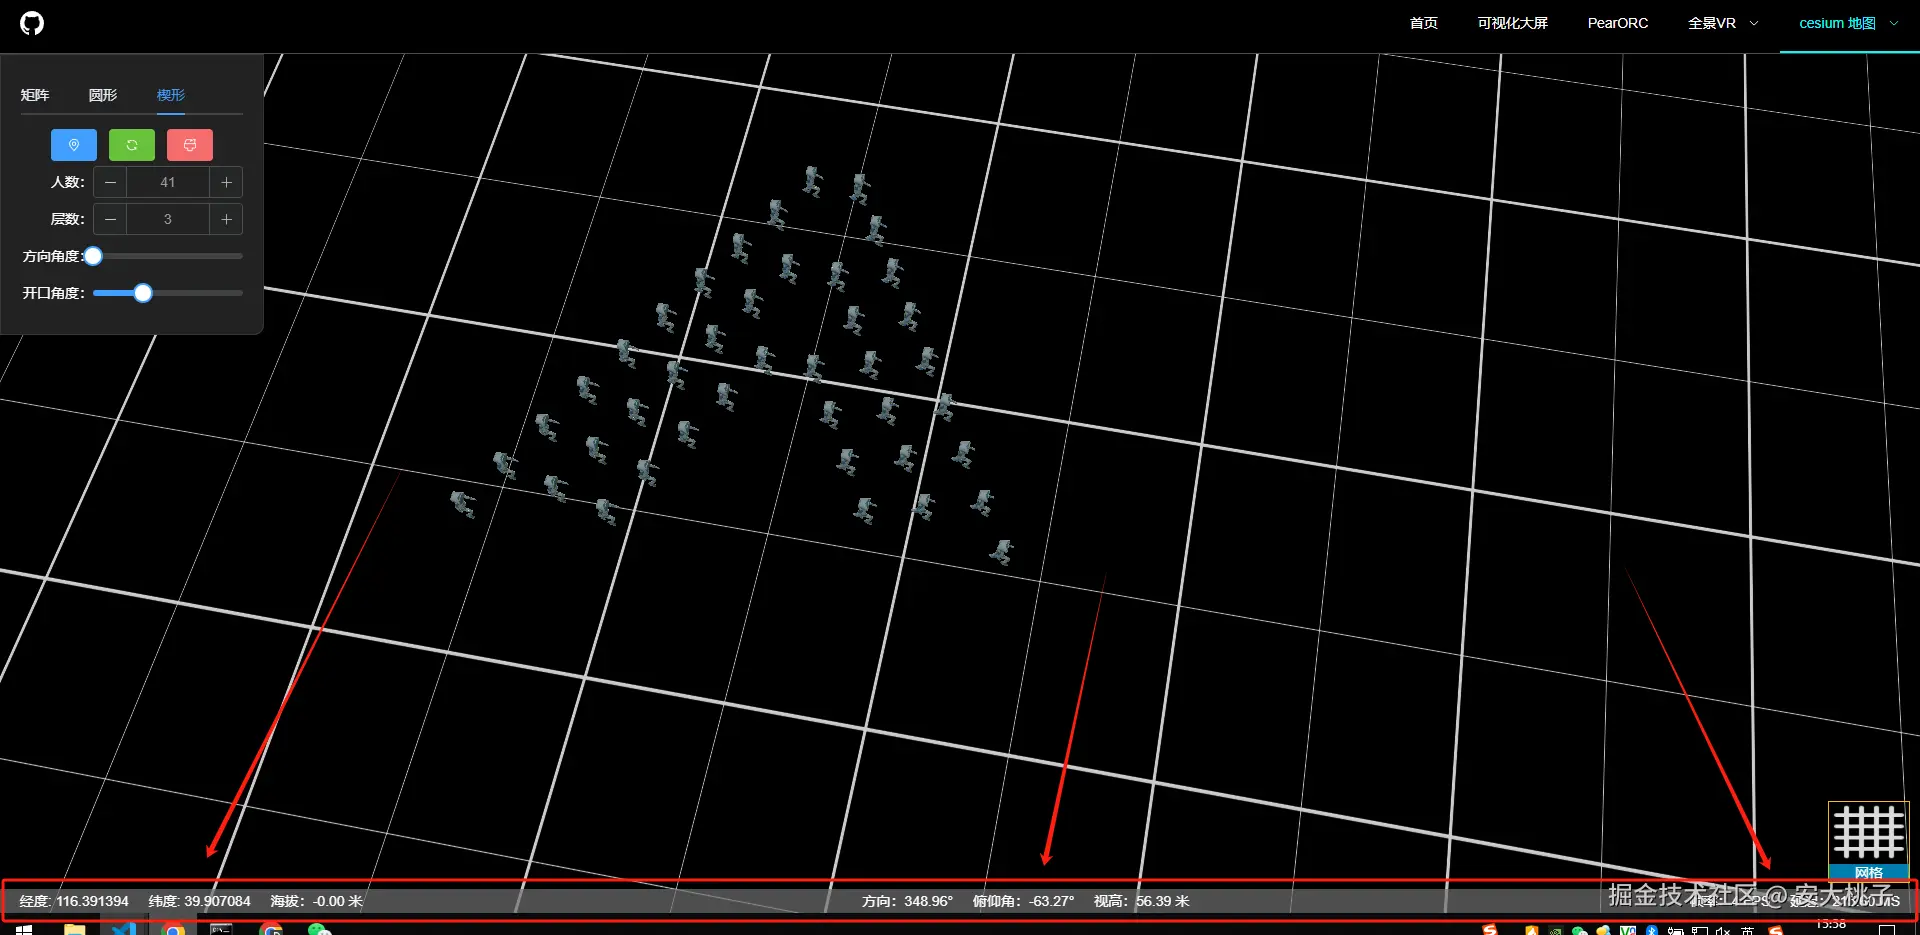
Task: Click the blue location pin button
Action: click(74, 145)
